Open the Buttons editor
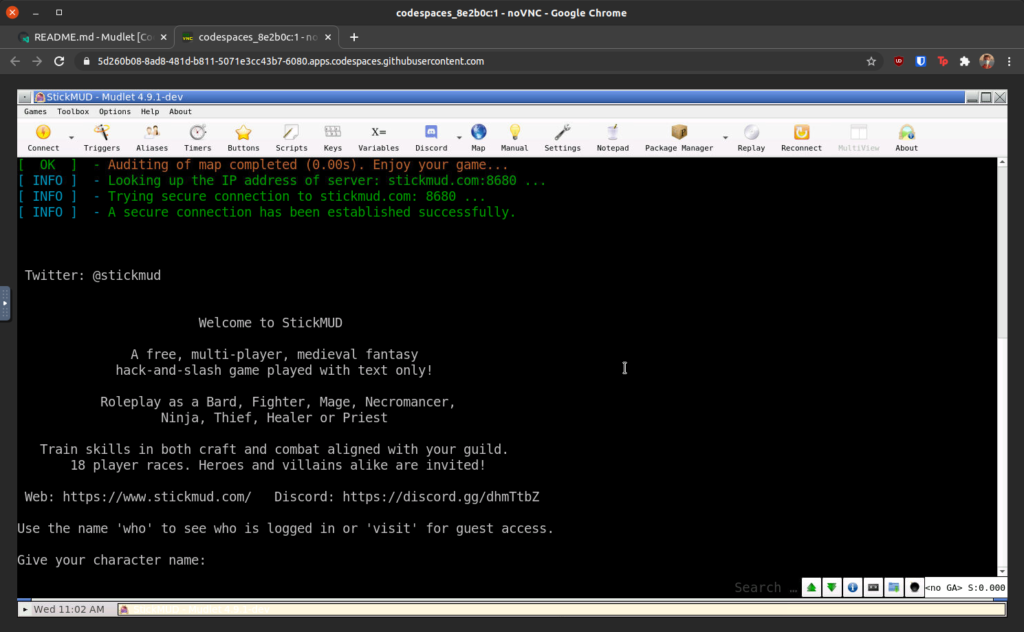This screenshot has width=1024, height=632. (x=243, y=138)
